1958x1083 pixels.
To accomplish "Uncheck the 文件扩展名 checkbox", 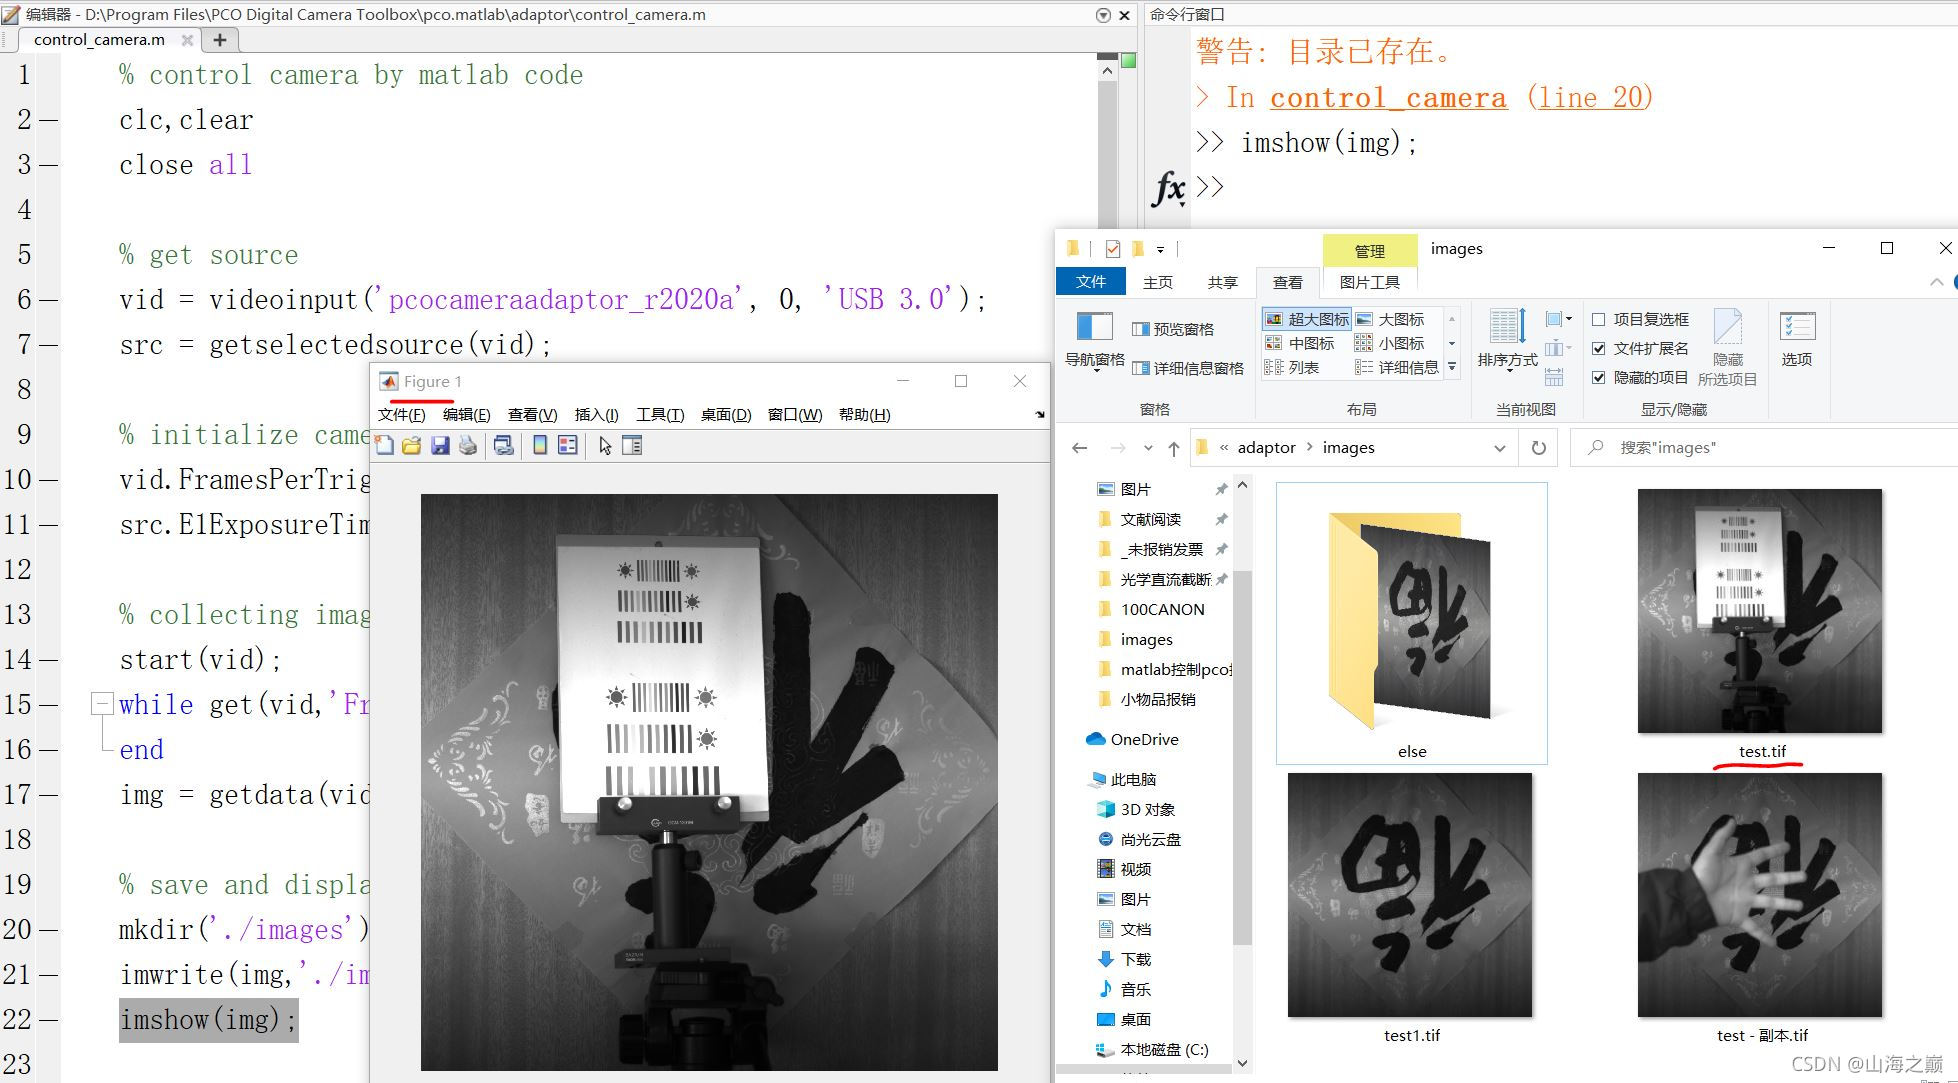I will point(1598,348).
